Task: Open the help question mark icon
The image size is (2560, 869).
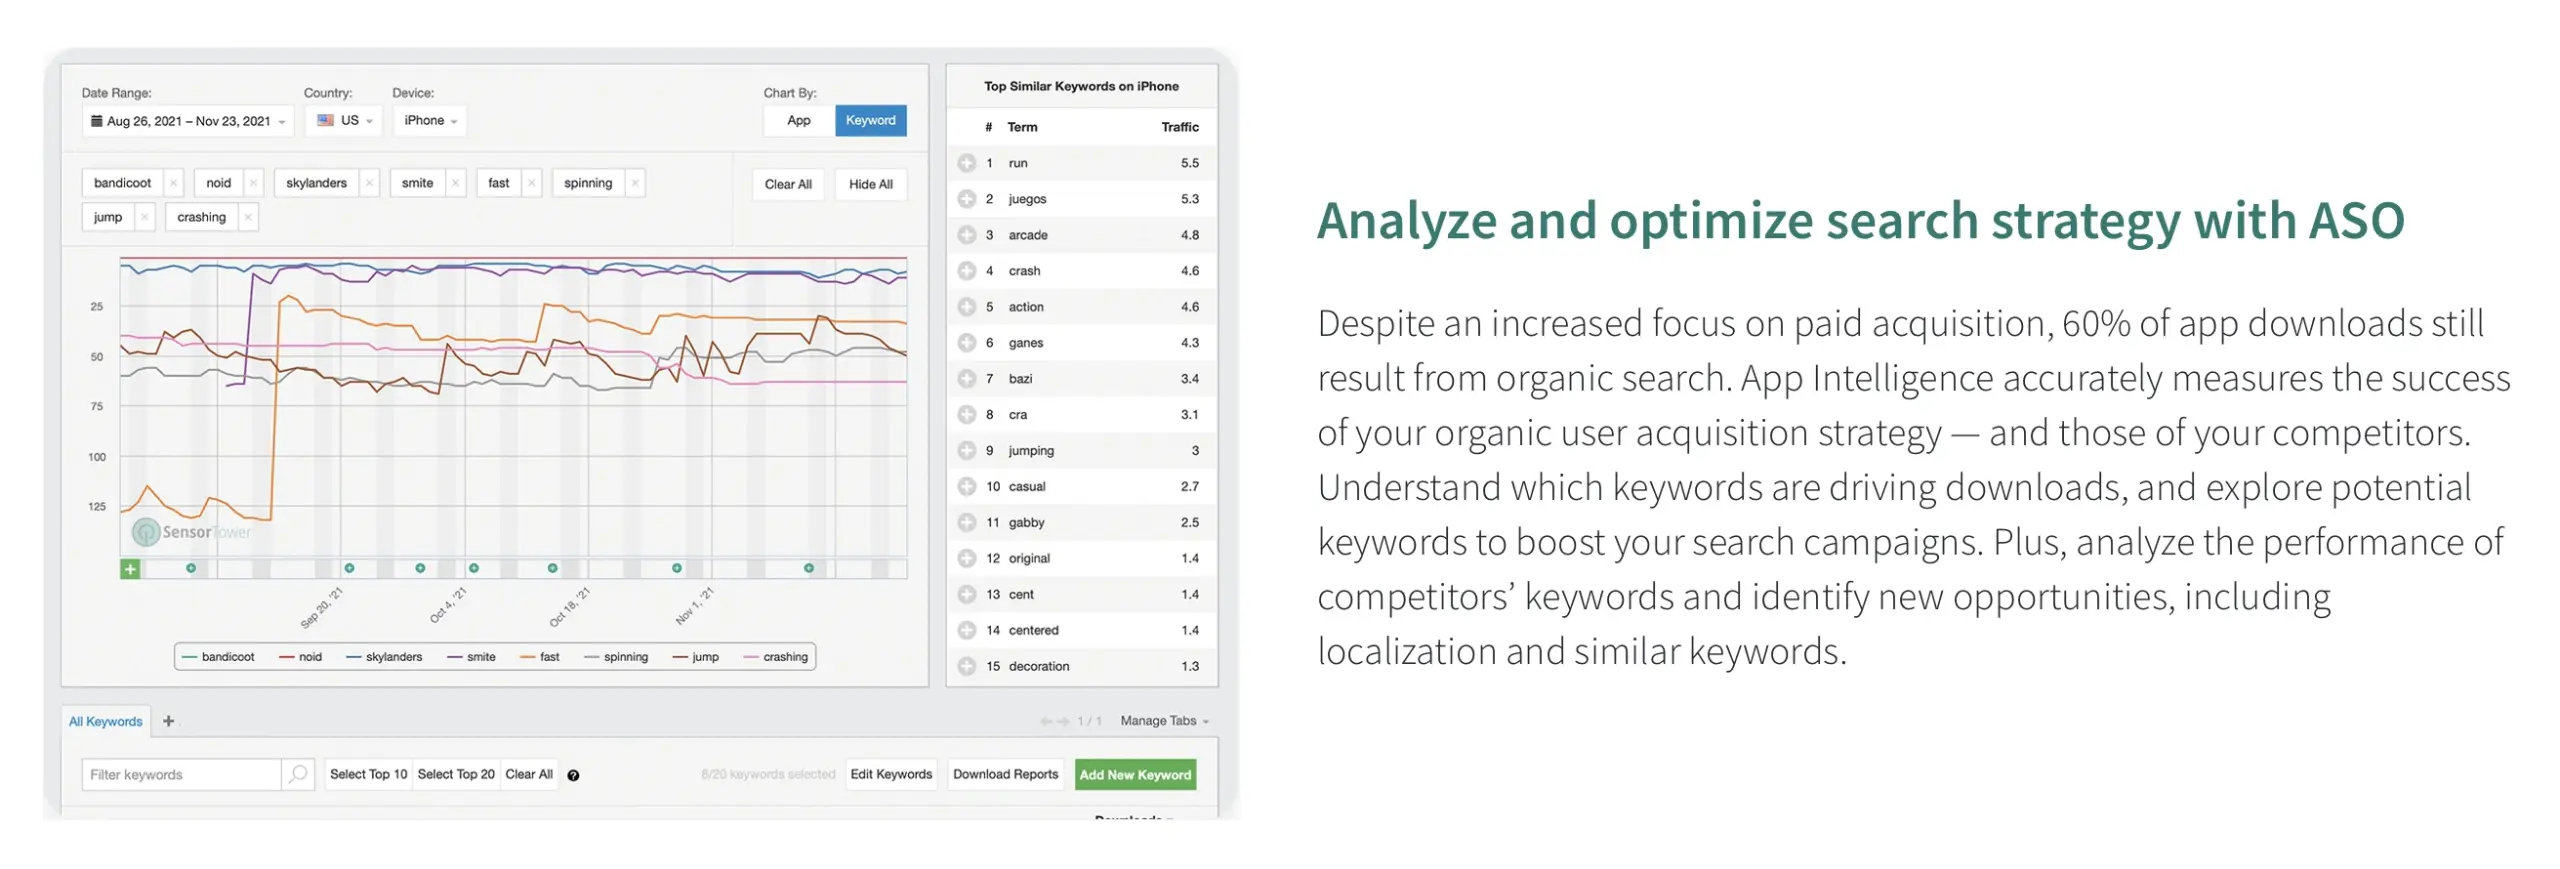Action: [572, 774]
